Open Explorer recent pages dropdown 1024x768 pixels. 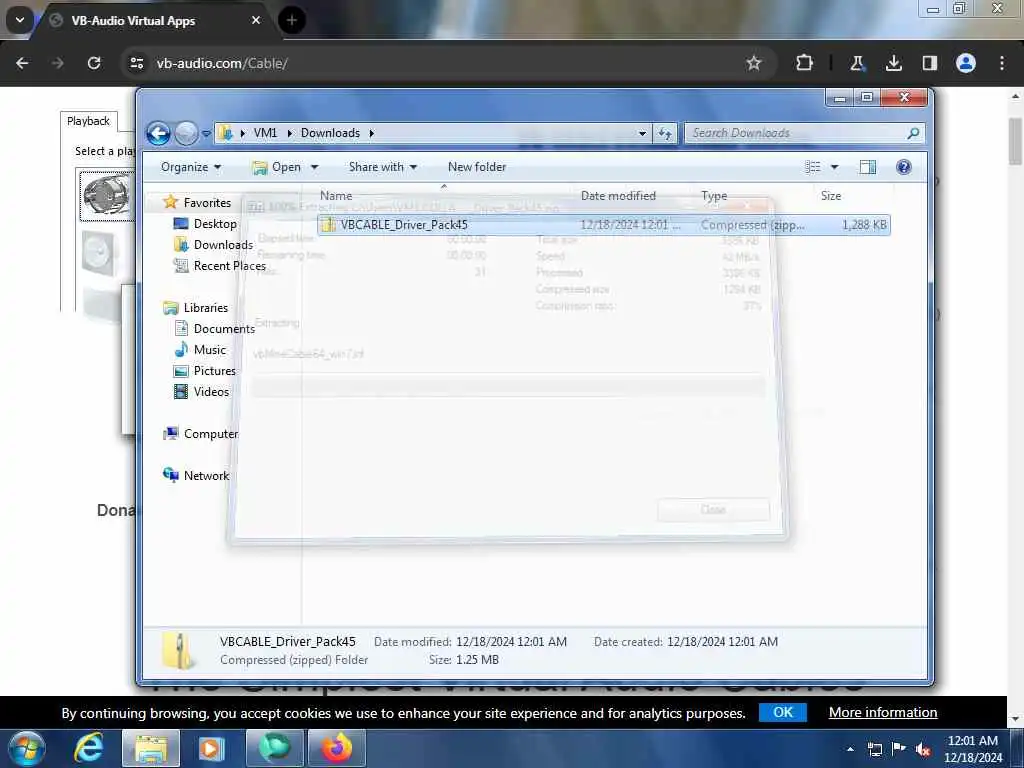coord(206,134)
